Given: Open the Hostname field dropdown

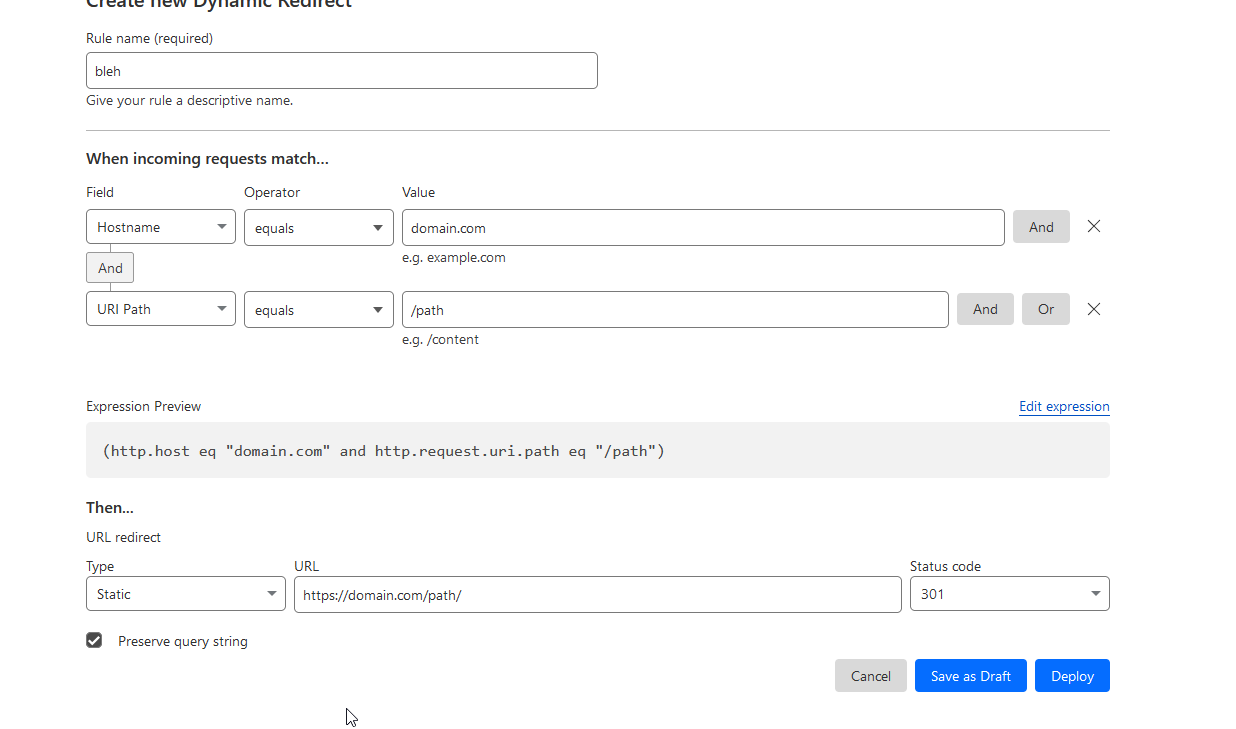Looking at the screenshot, I should (x=161, y=227).
